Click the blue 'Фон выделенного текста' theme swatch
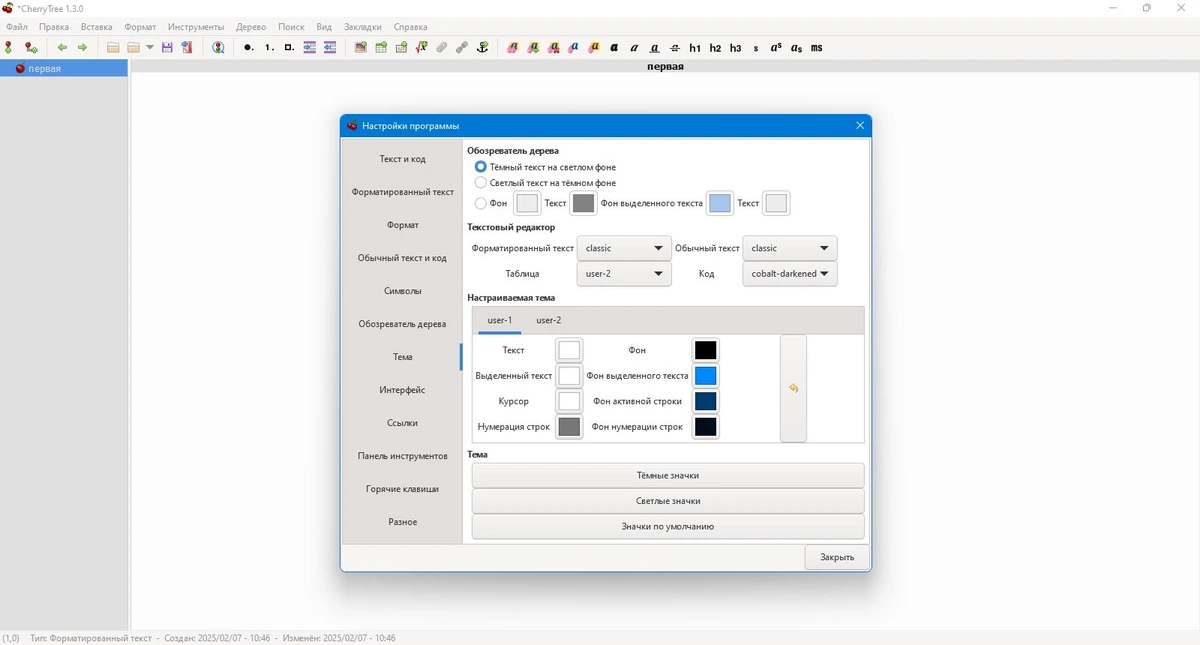 coord(706,376)
